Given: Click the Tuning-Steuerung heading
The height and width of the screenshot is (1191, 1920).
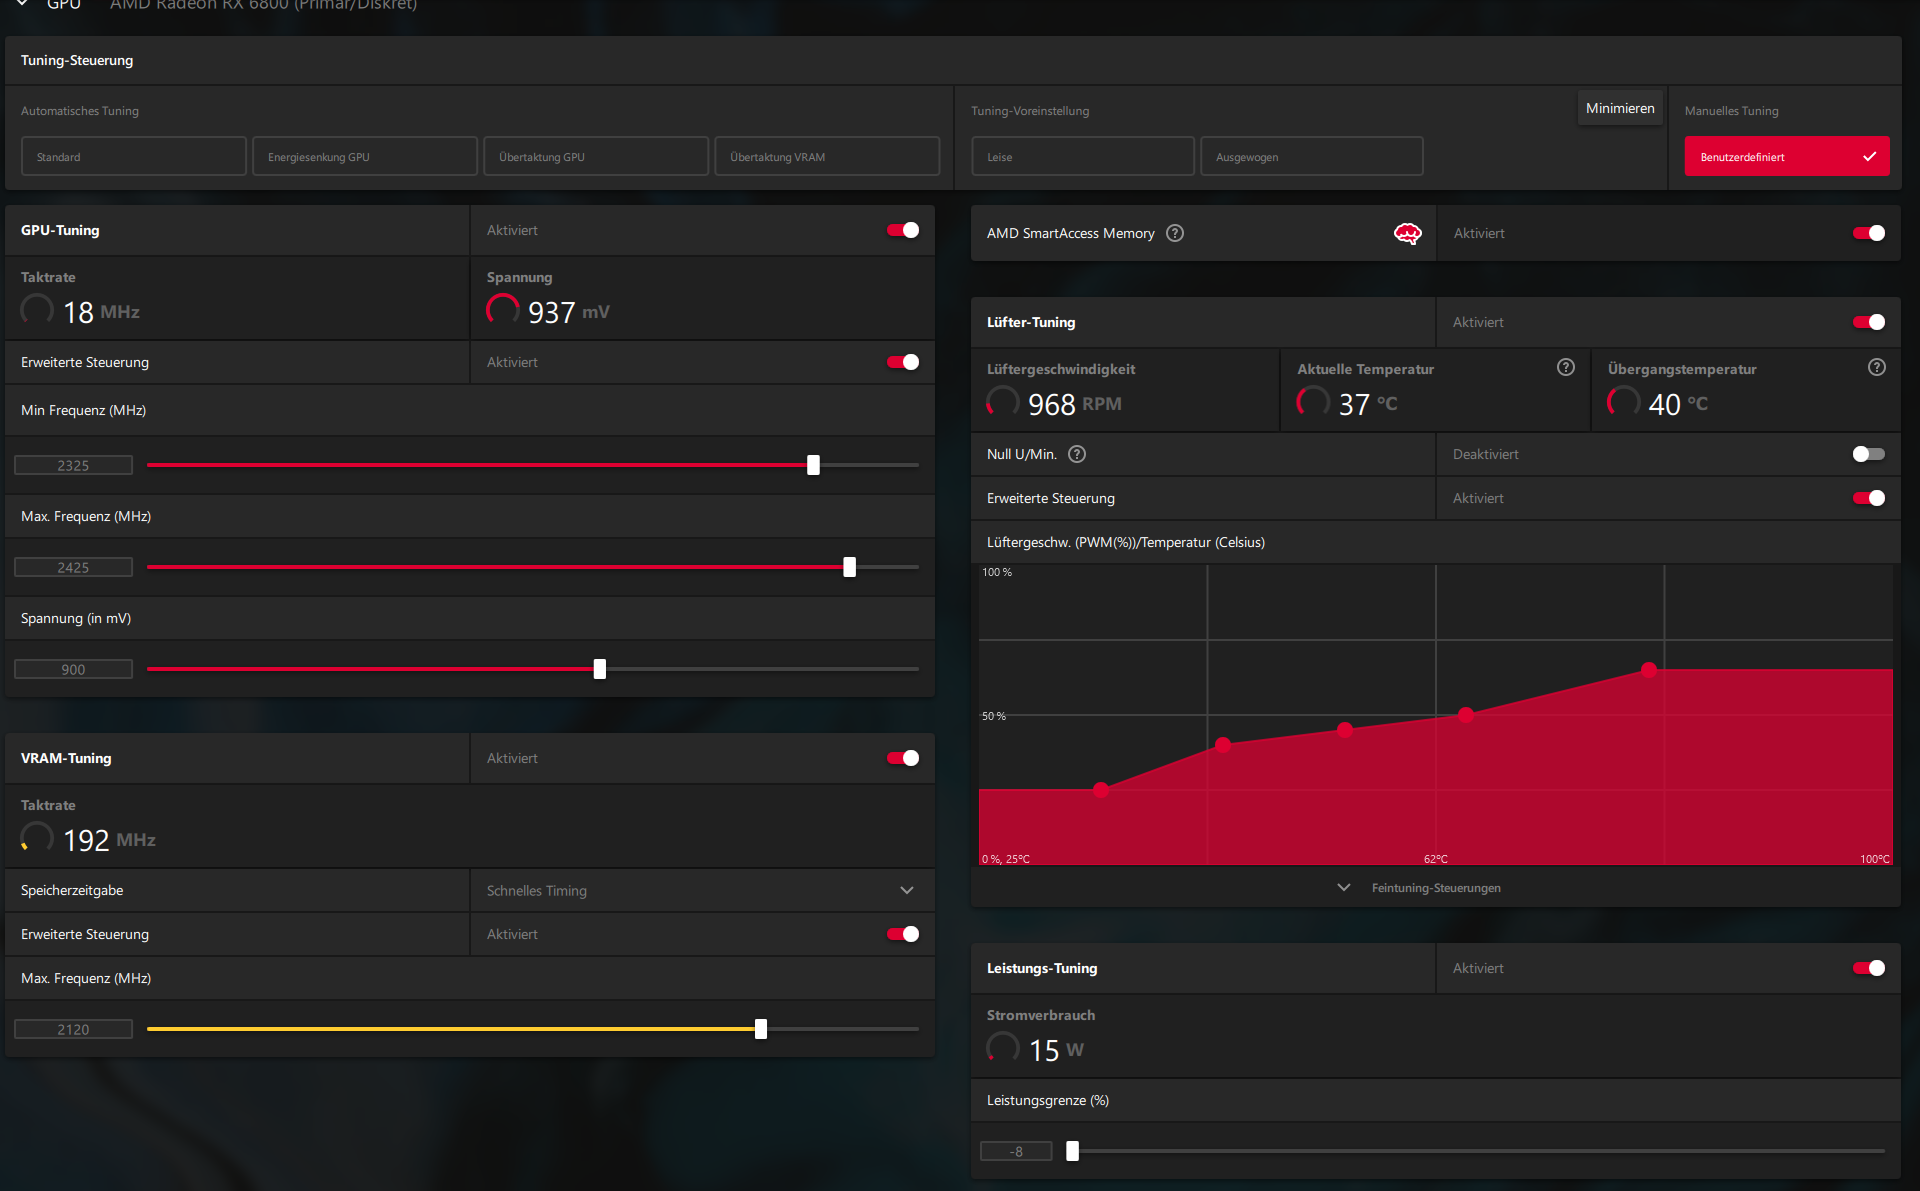Looking at the screenshot, I should [77, 60].
